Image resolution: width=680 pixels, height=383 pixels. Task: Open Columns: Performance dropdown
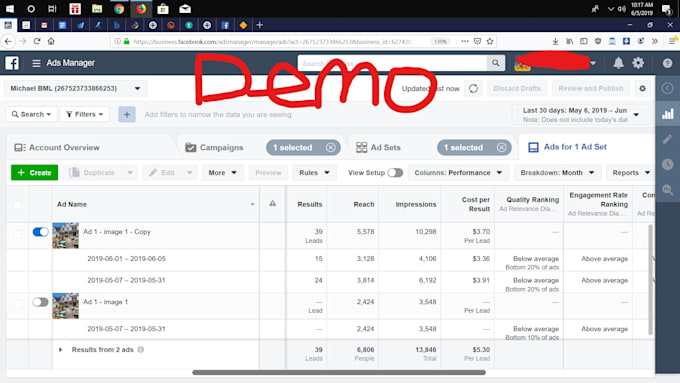pyautogui.click(x=458, y=173)
